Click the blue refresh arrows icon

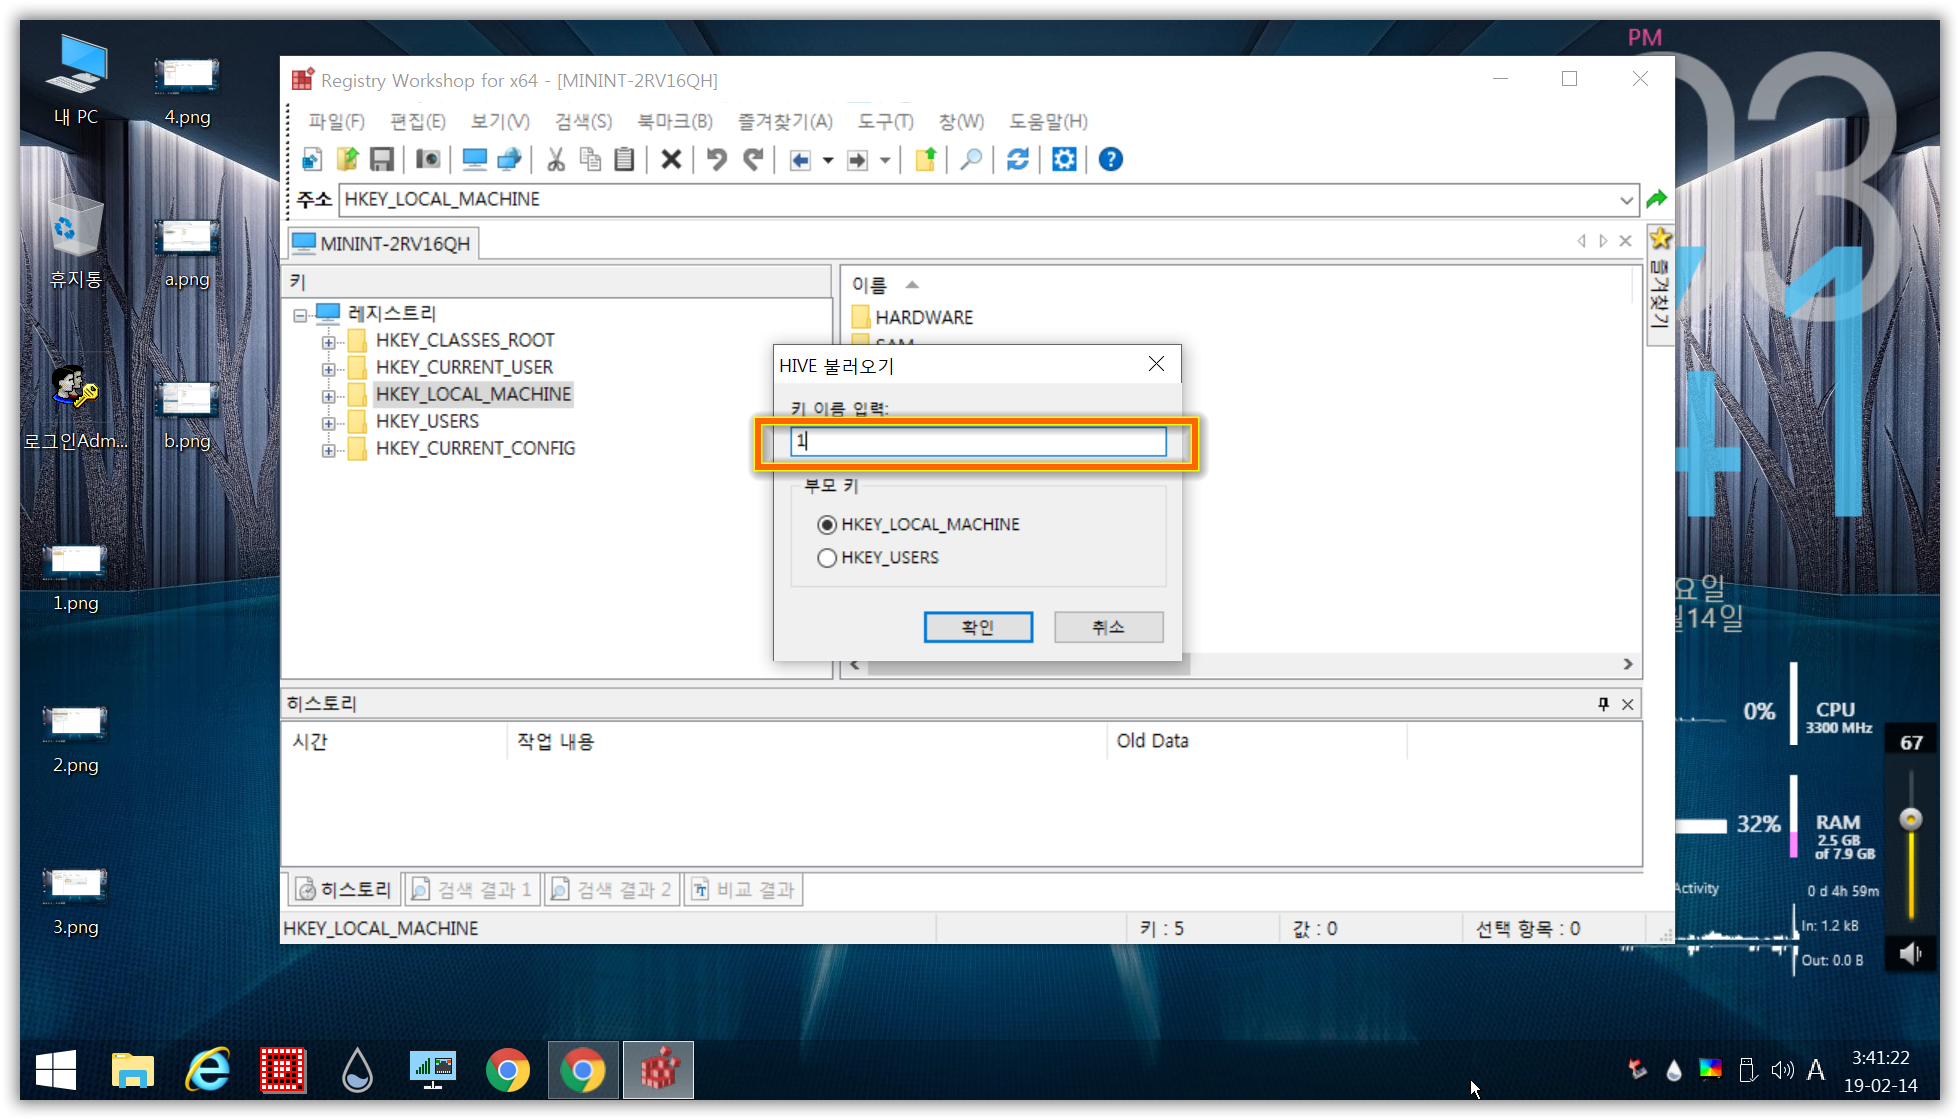pos(1018,160)
